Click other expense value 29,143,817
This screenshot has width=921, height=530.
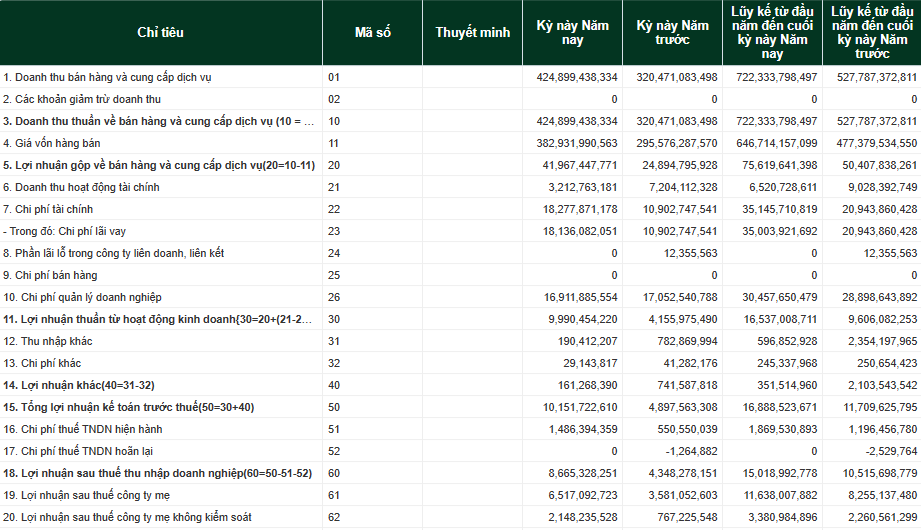pyautogui.click(x=590, y=363)
